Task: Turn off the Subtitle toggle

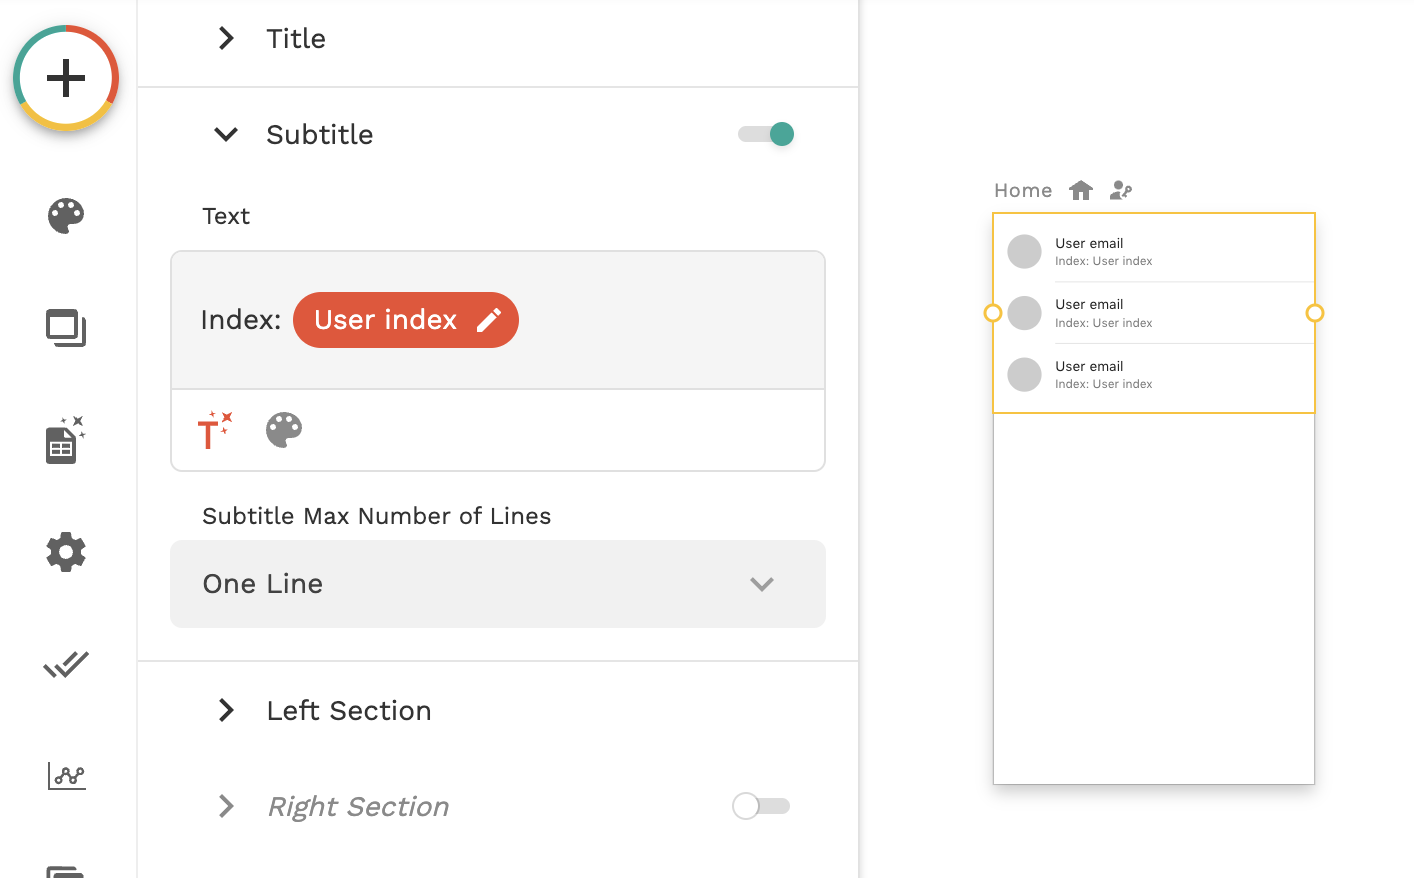Action: (x=767, y=134)
